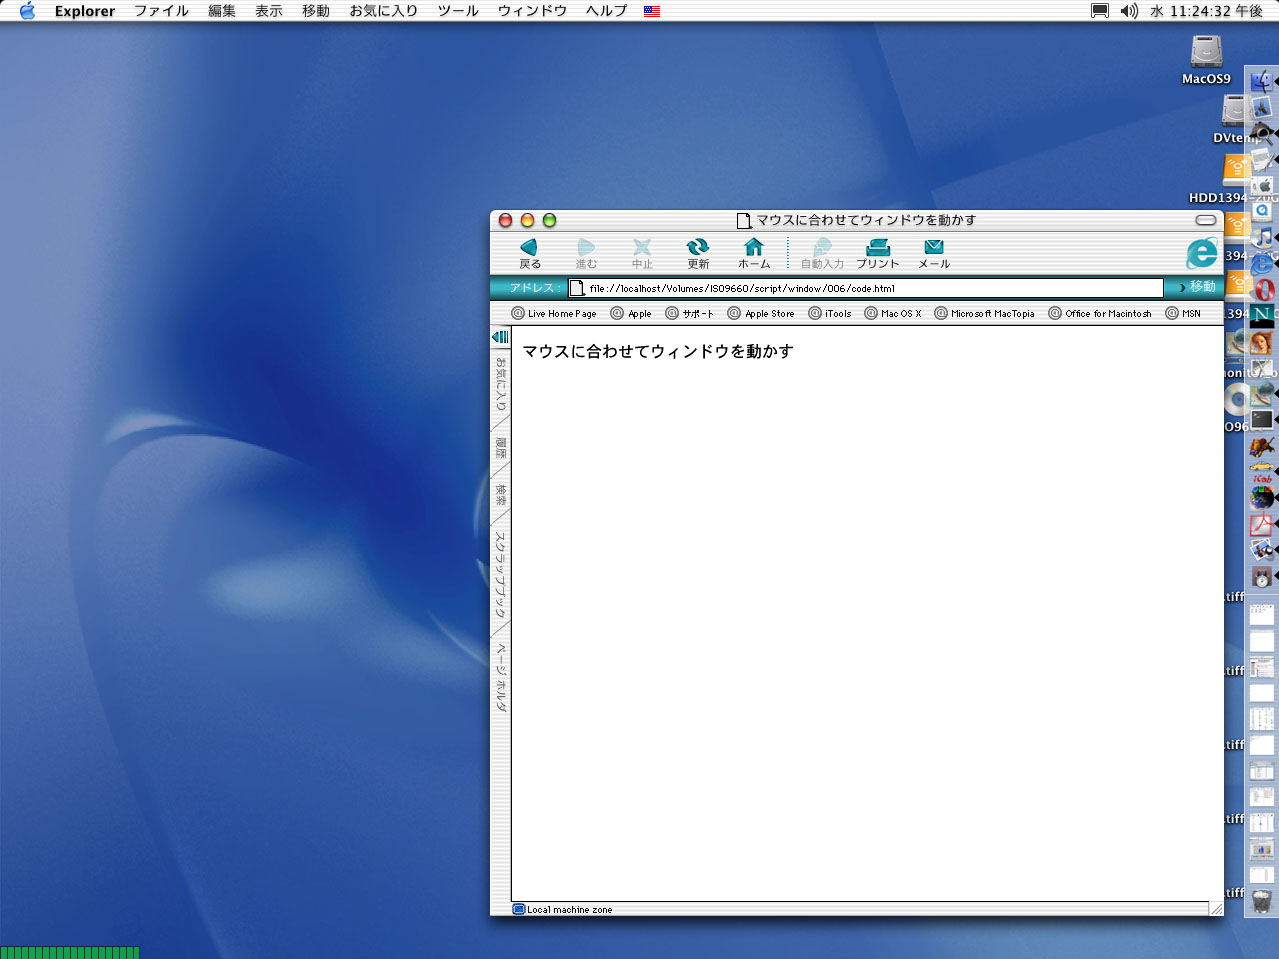
Task: Open the お気に入り sidebar tab
Action: (501, 385)
